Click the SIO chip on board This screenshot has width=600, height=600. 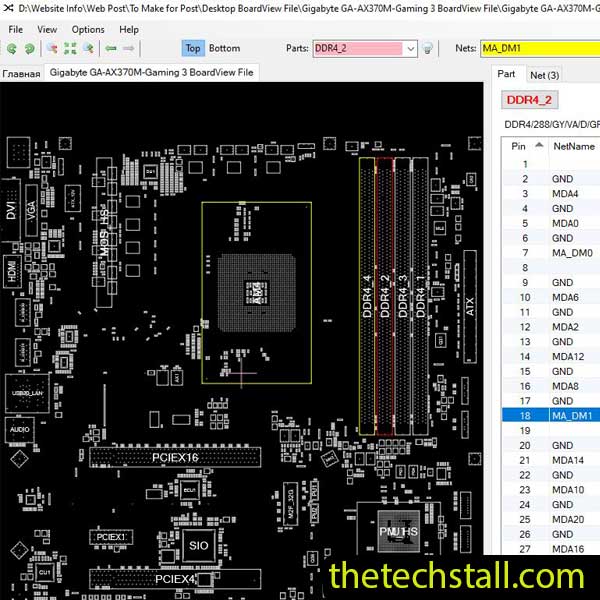(199, 545)
